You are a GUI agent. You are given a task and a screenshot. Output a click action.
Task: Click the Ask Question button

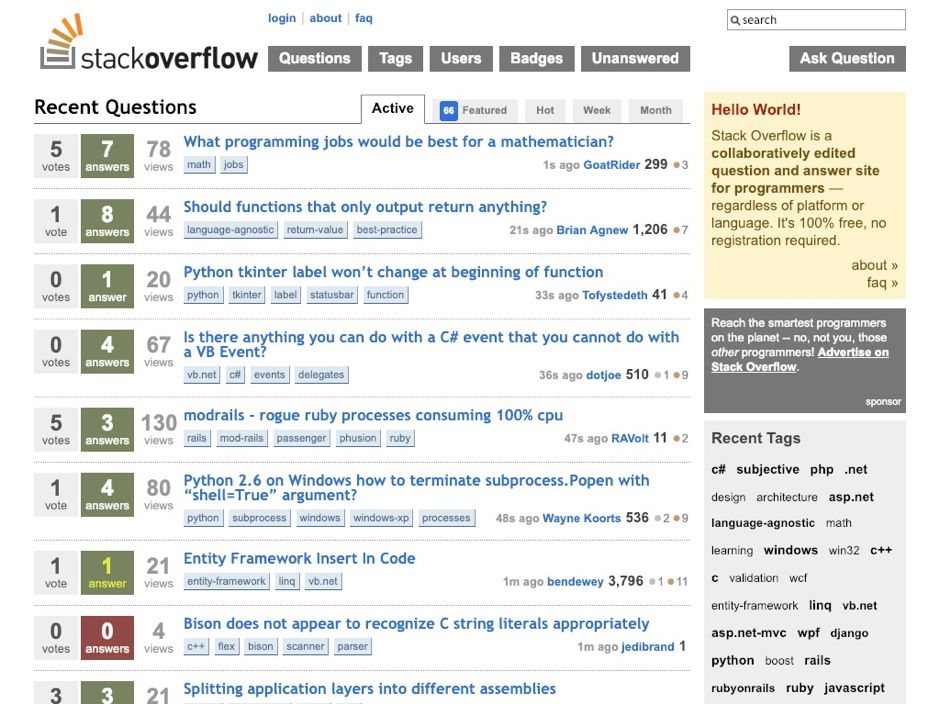pyautogui.click(x=846, y=59)
